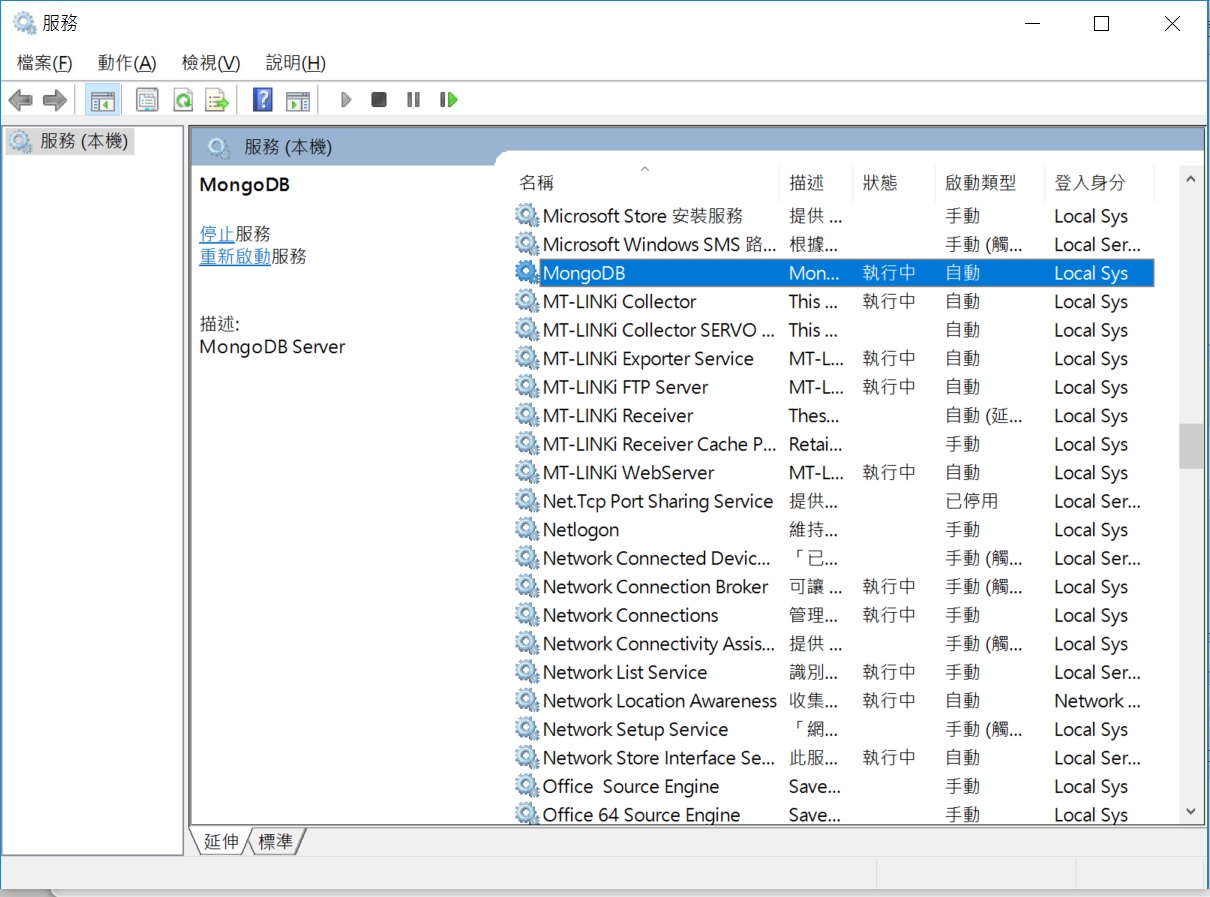The height and width of the screenshot is (897, 1210).
Task: Click the Refresh icon in the toolbar
Action: [182, 100]
